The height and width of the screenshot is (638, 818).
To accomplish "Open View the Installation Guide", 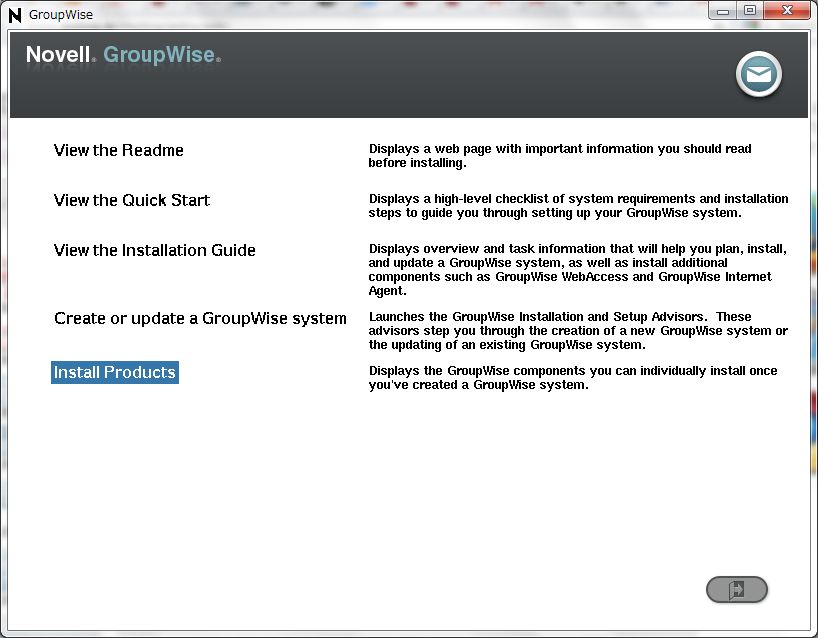I will (x=154, y=250).
